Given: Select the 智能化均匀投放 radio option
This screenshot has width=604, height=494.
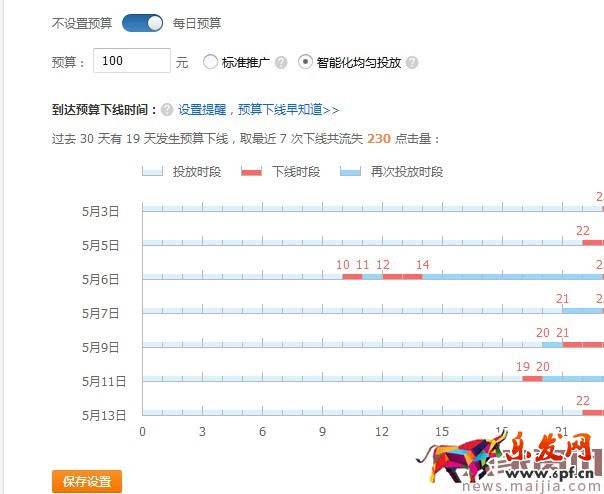Looking at the screenshot, I should 305,62.
